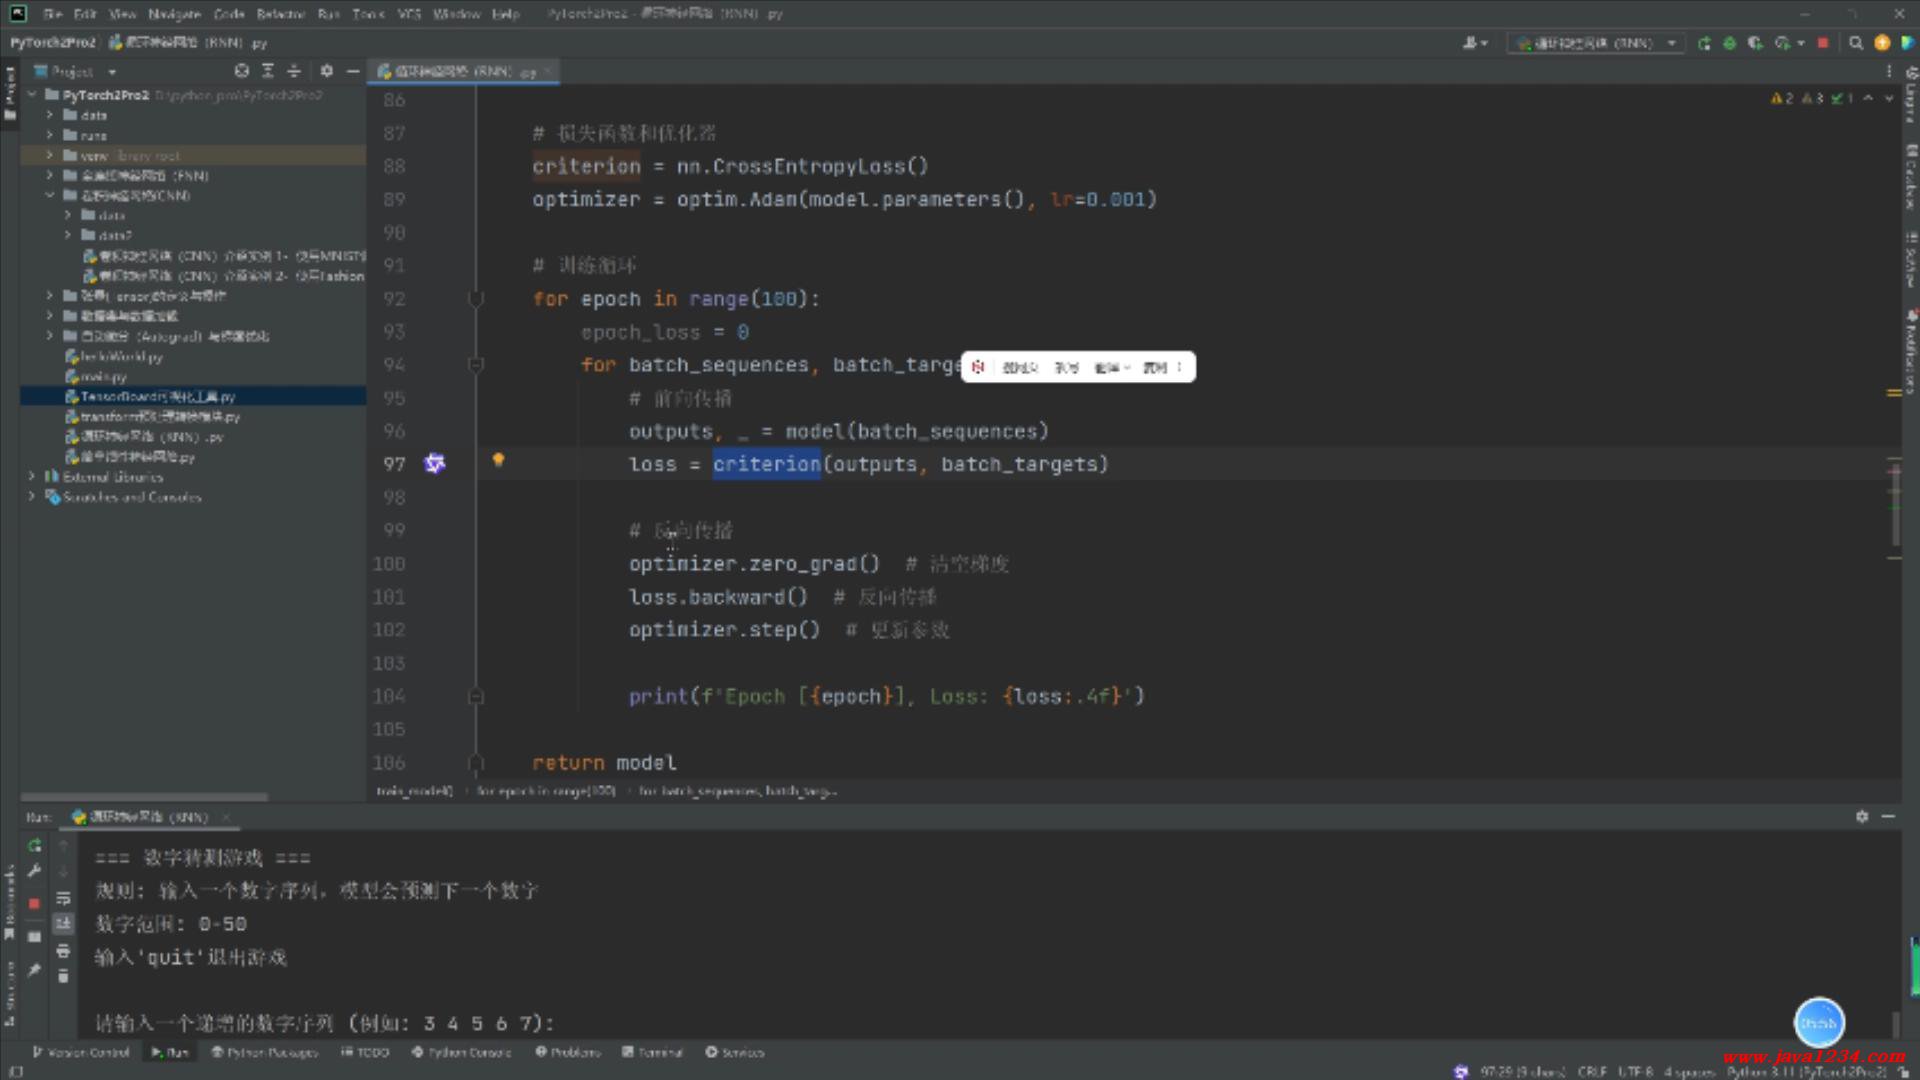The image size is (1920, 1080).
Task: Rerun the script from Run panel
Action: 34,846
